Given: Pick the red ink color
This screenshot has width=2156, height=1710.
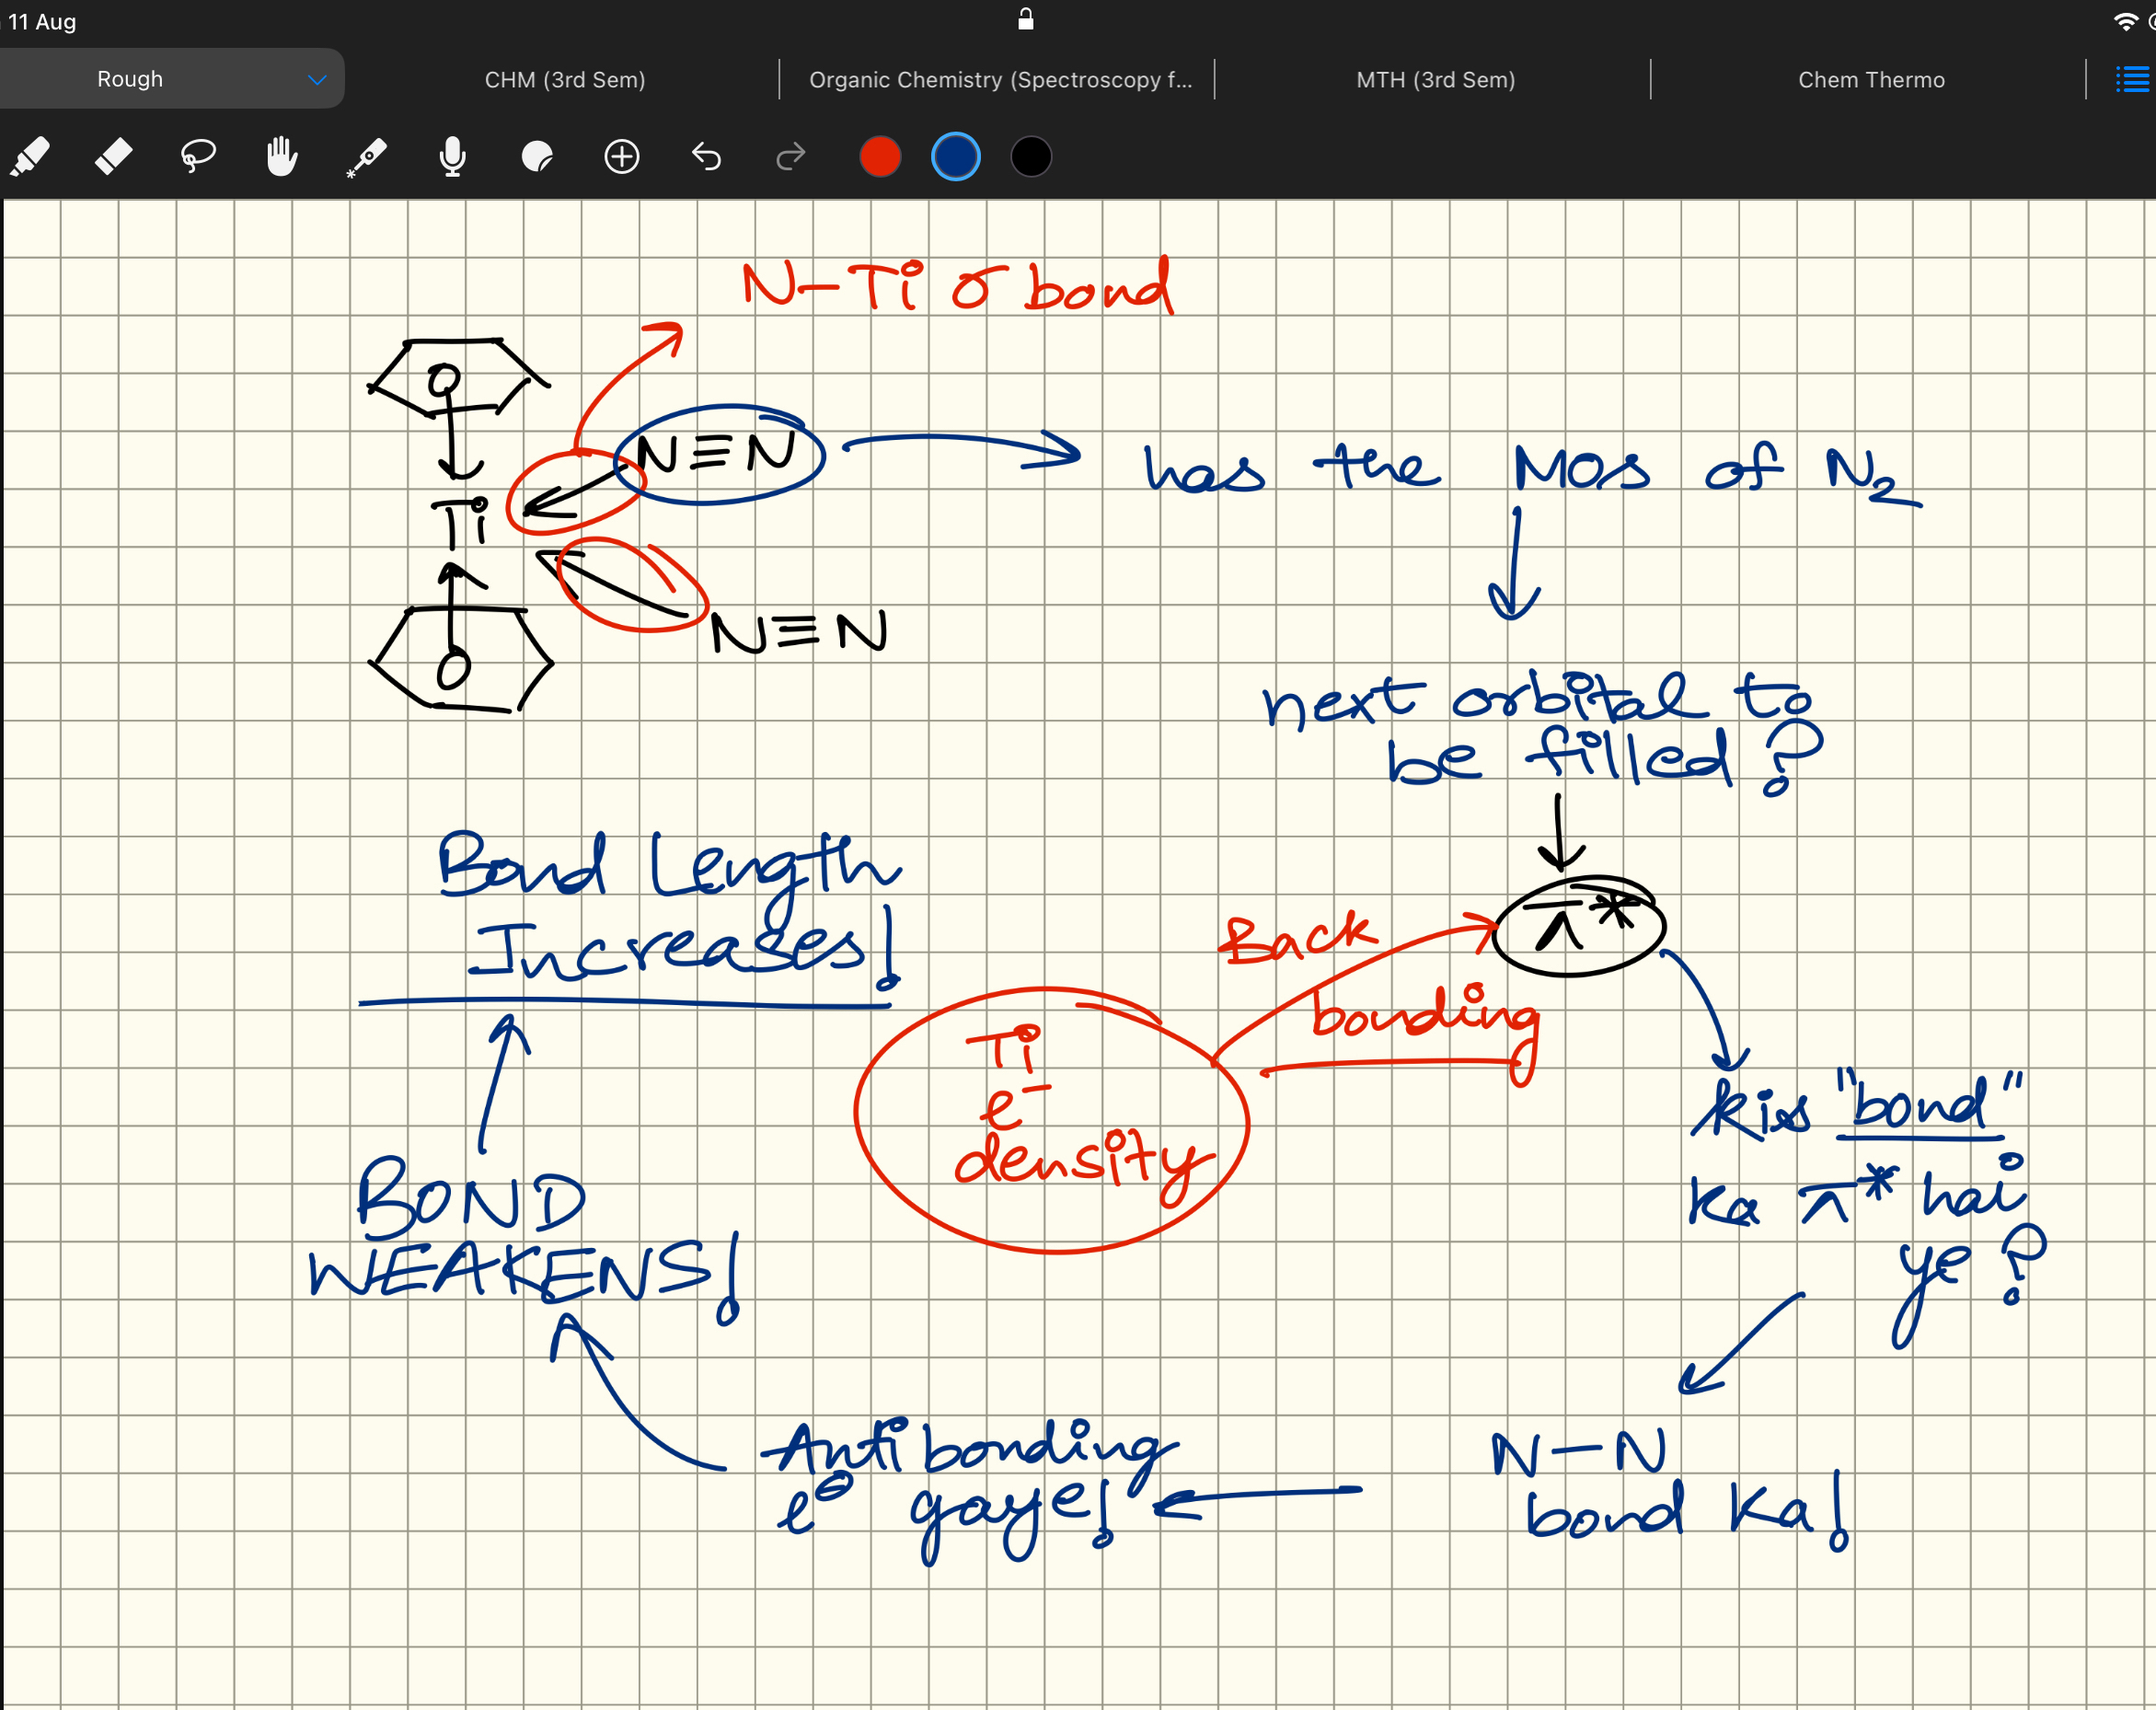Looking at the screenshot, I should [880, 157].
